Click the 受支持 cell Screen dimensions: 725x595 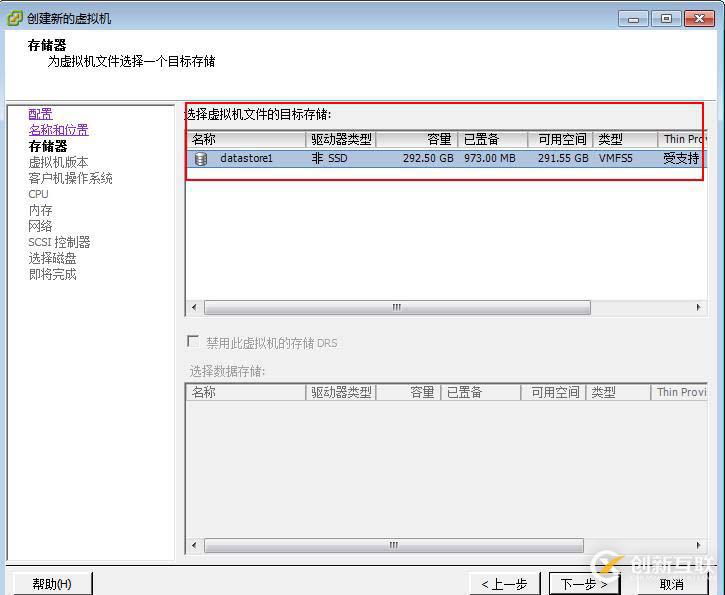pyautogui.click(x=681, y=158)
